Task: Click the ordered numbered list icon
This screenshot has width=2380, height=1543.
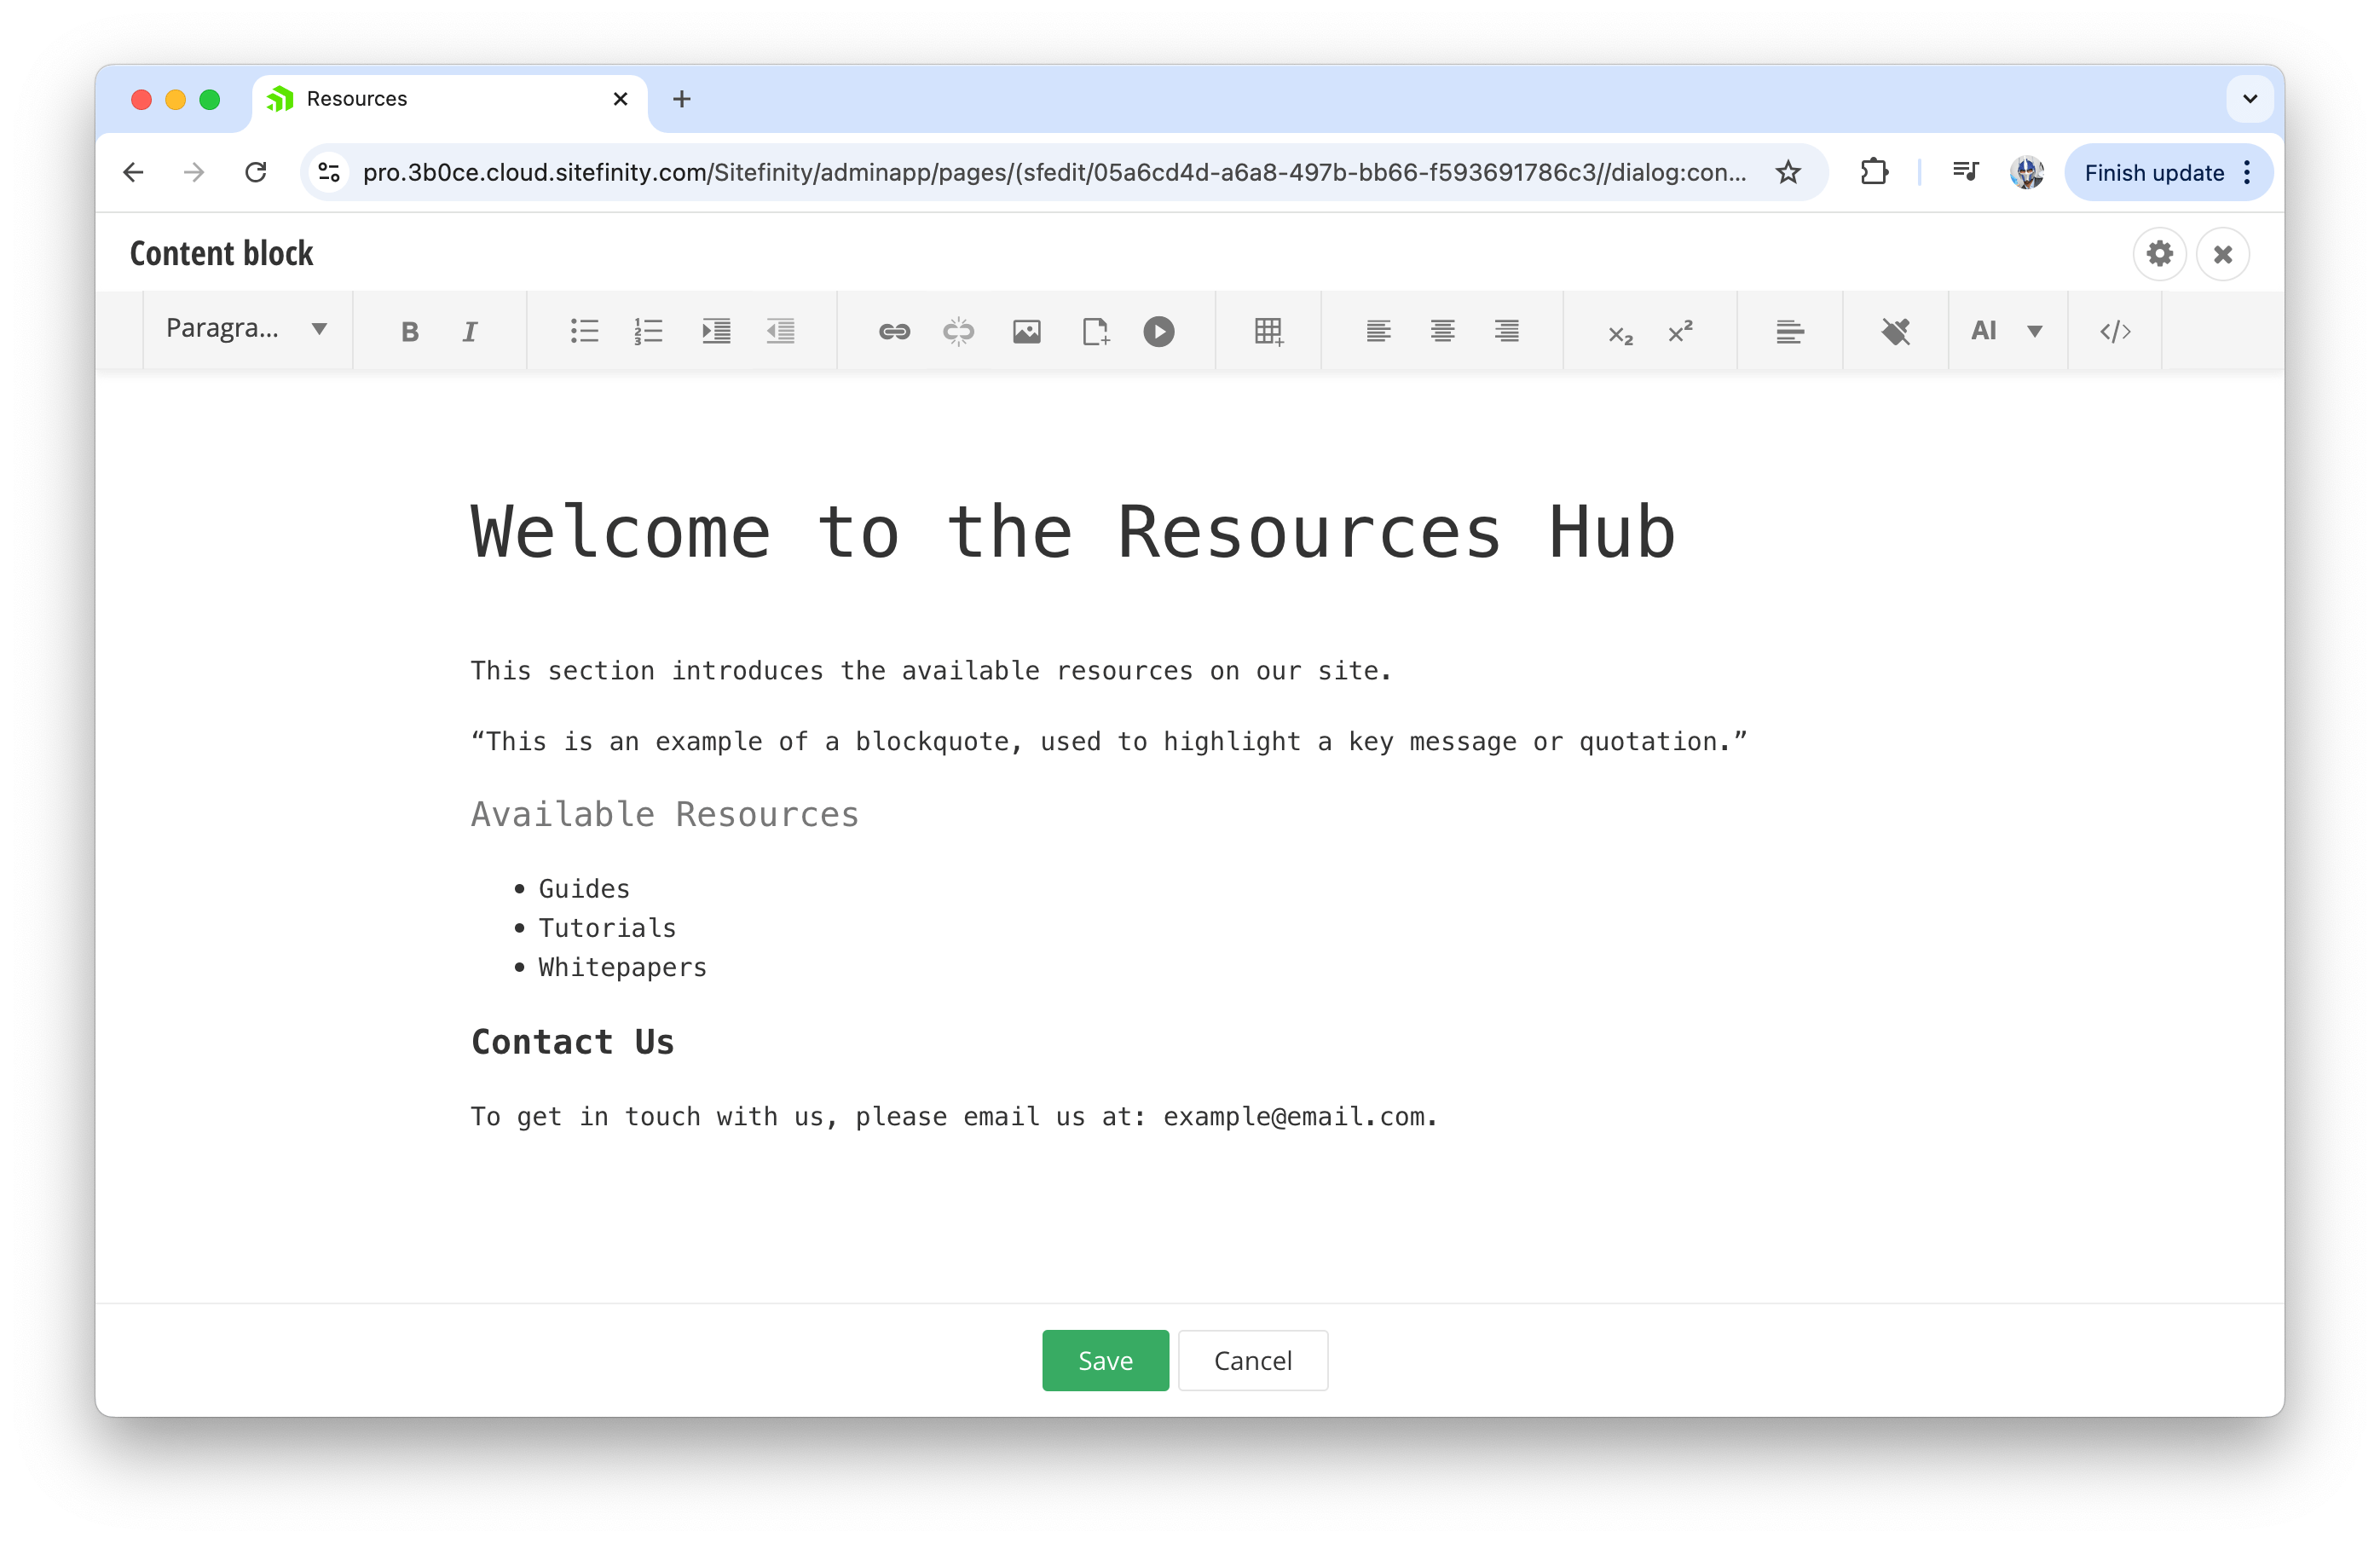Action: click(x=649, y=330)
